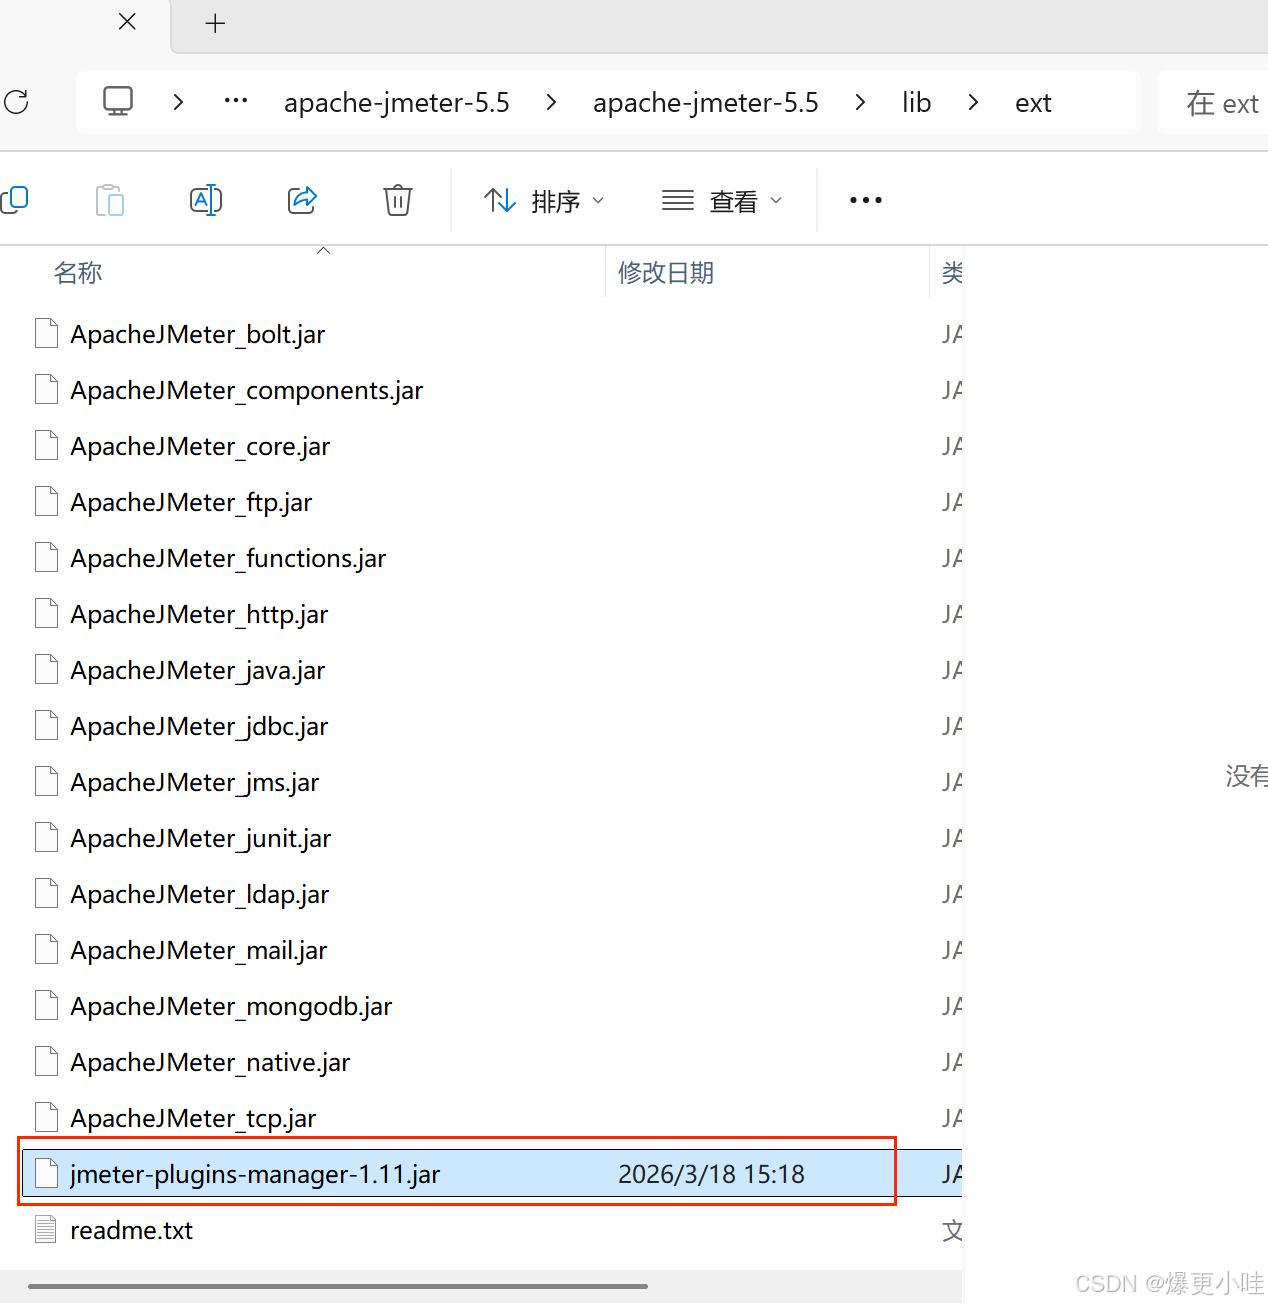The width and height of the screenshot is (1268, 1305).
Task: Close the current File Explorer tab
Action: [x=127, y=22]
